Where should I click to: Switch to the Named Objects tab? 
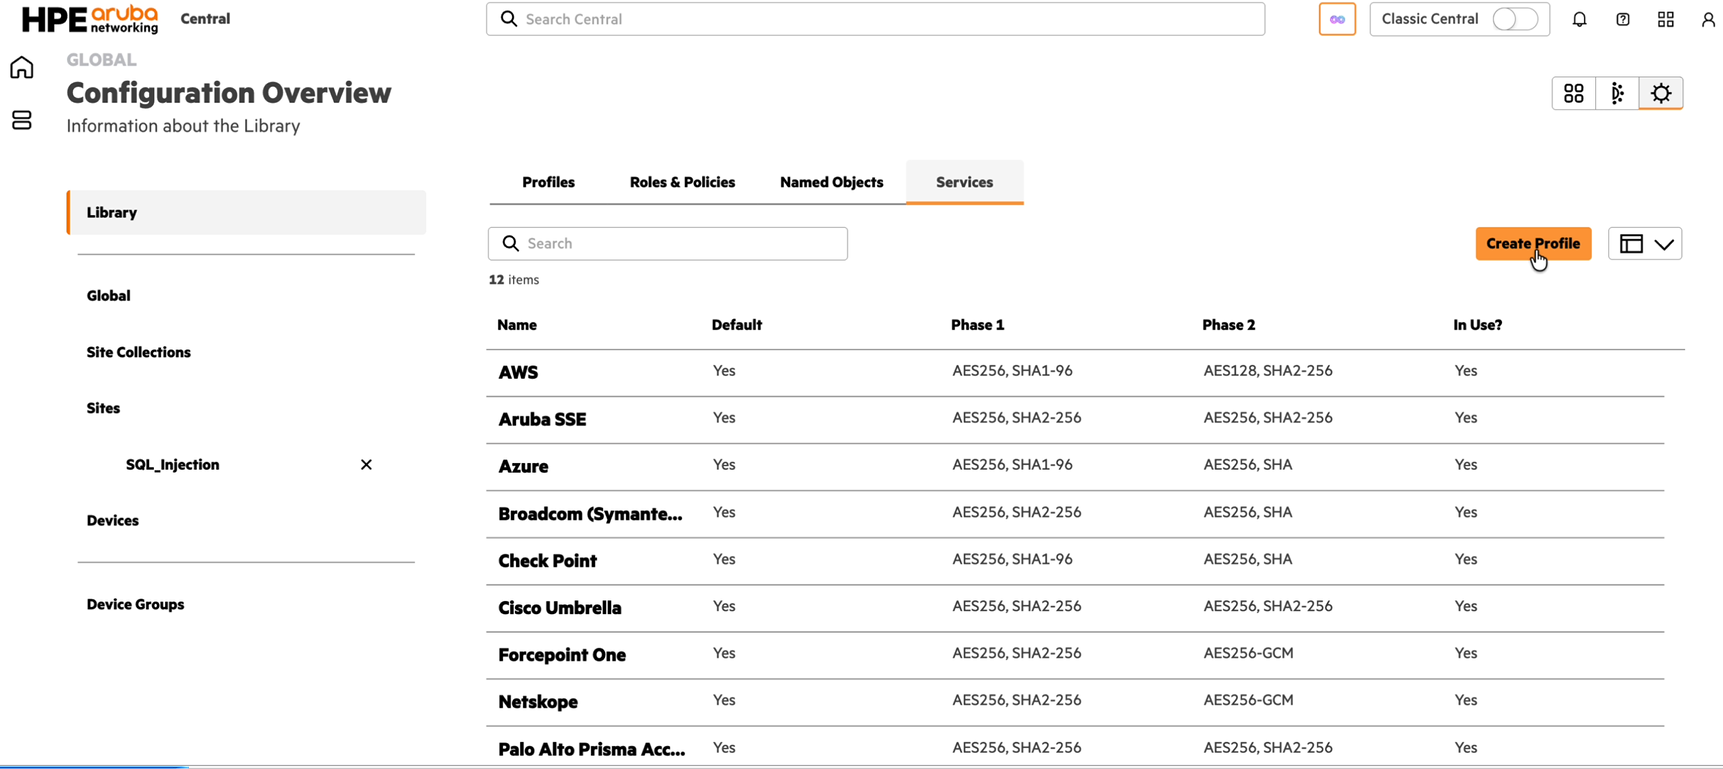coord(831,182)
